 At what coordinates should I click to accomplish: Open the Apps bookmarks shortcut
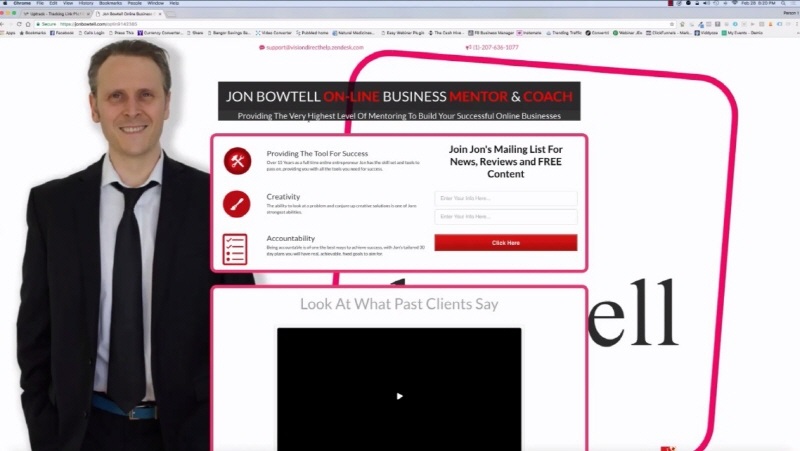9,33
